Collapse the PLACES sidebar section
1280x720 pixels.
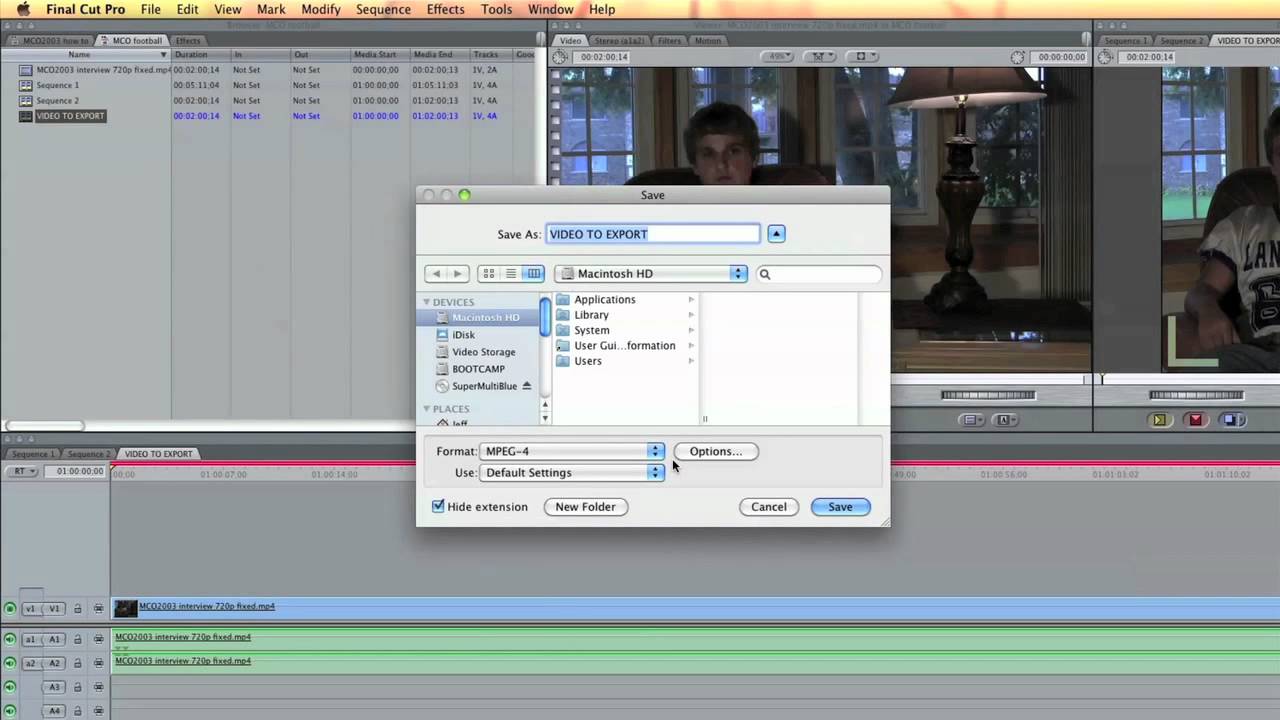[426, 409]
